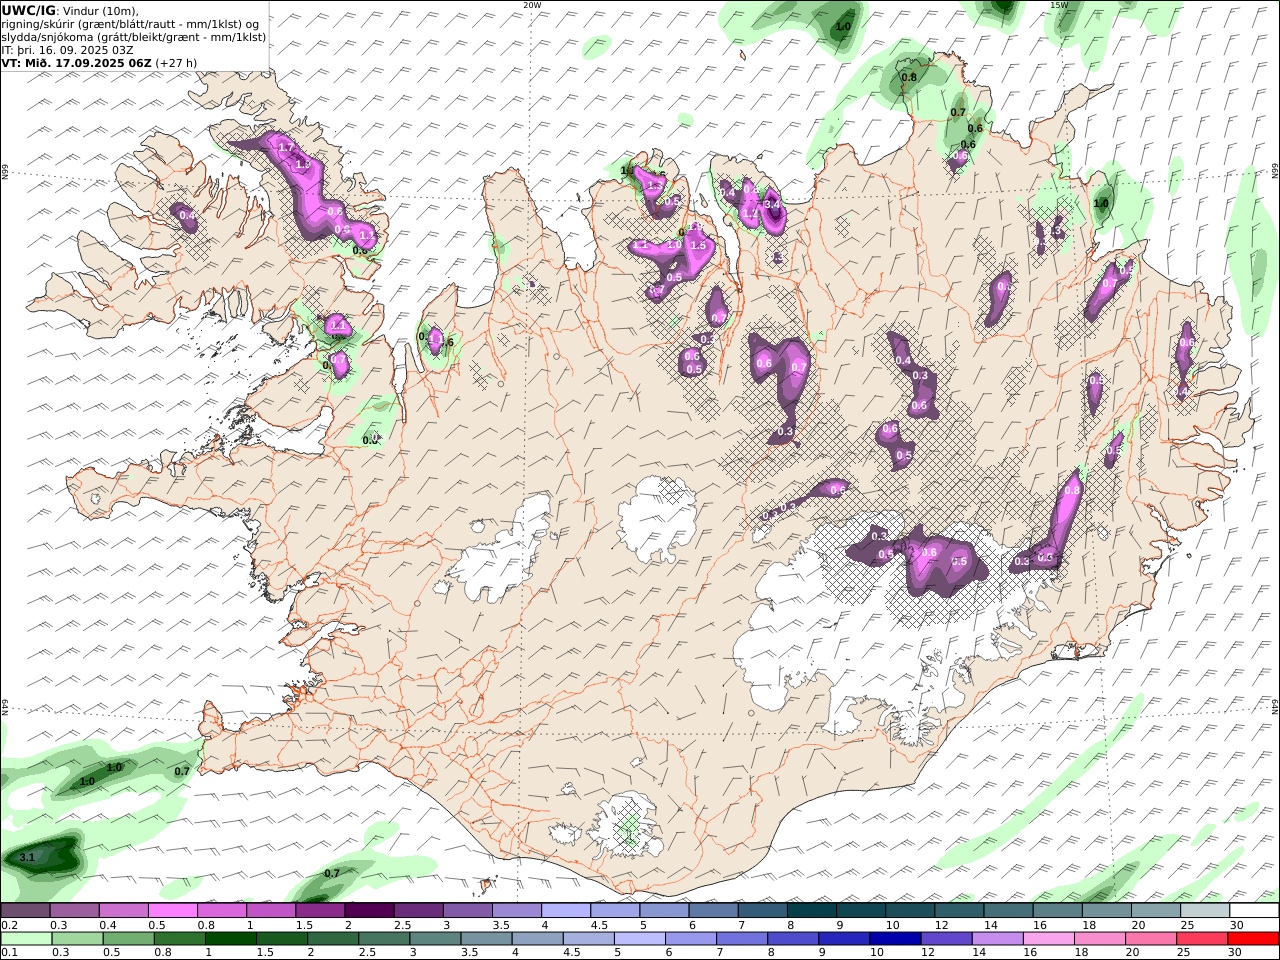Pick the pale pink bottom-row swatch between 16 and 18
The height and width of the screenshot is (960, 1280).
point(1048,939)
